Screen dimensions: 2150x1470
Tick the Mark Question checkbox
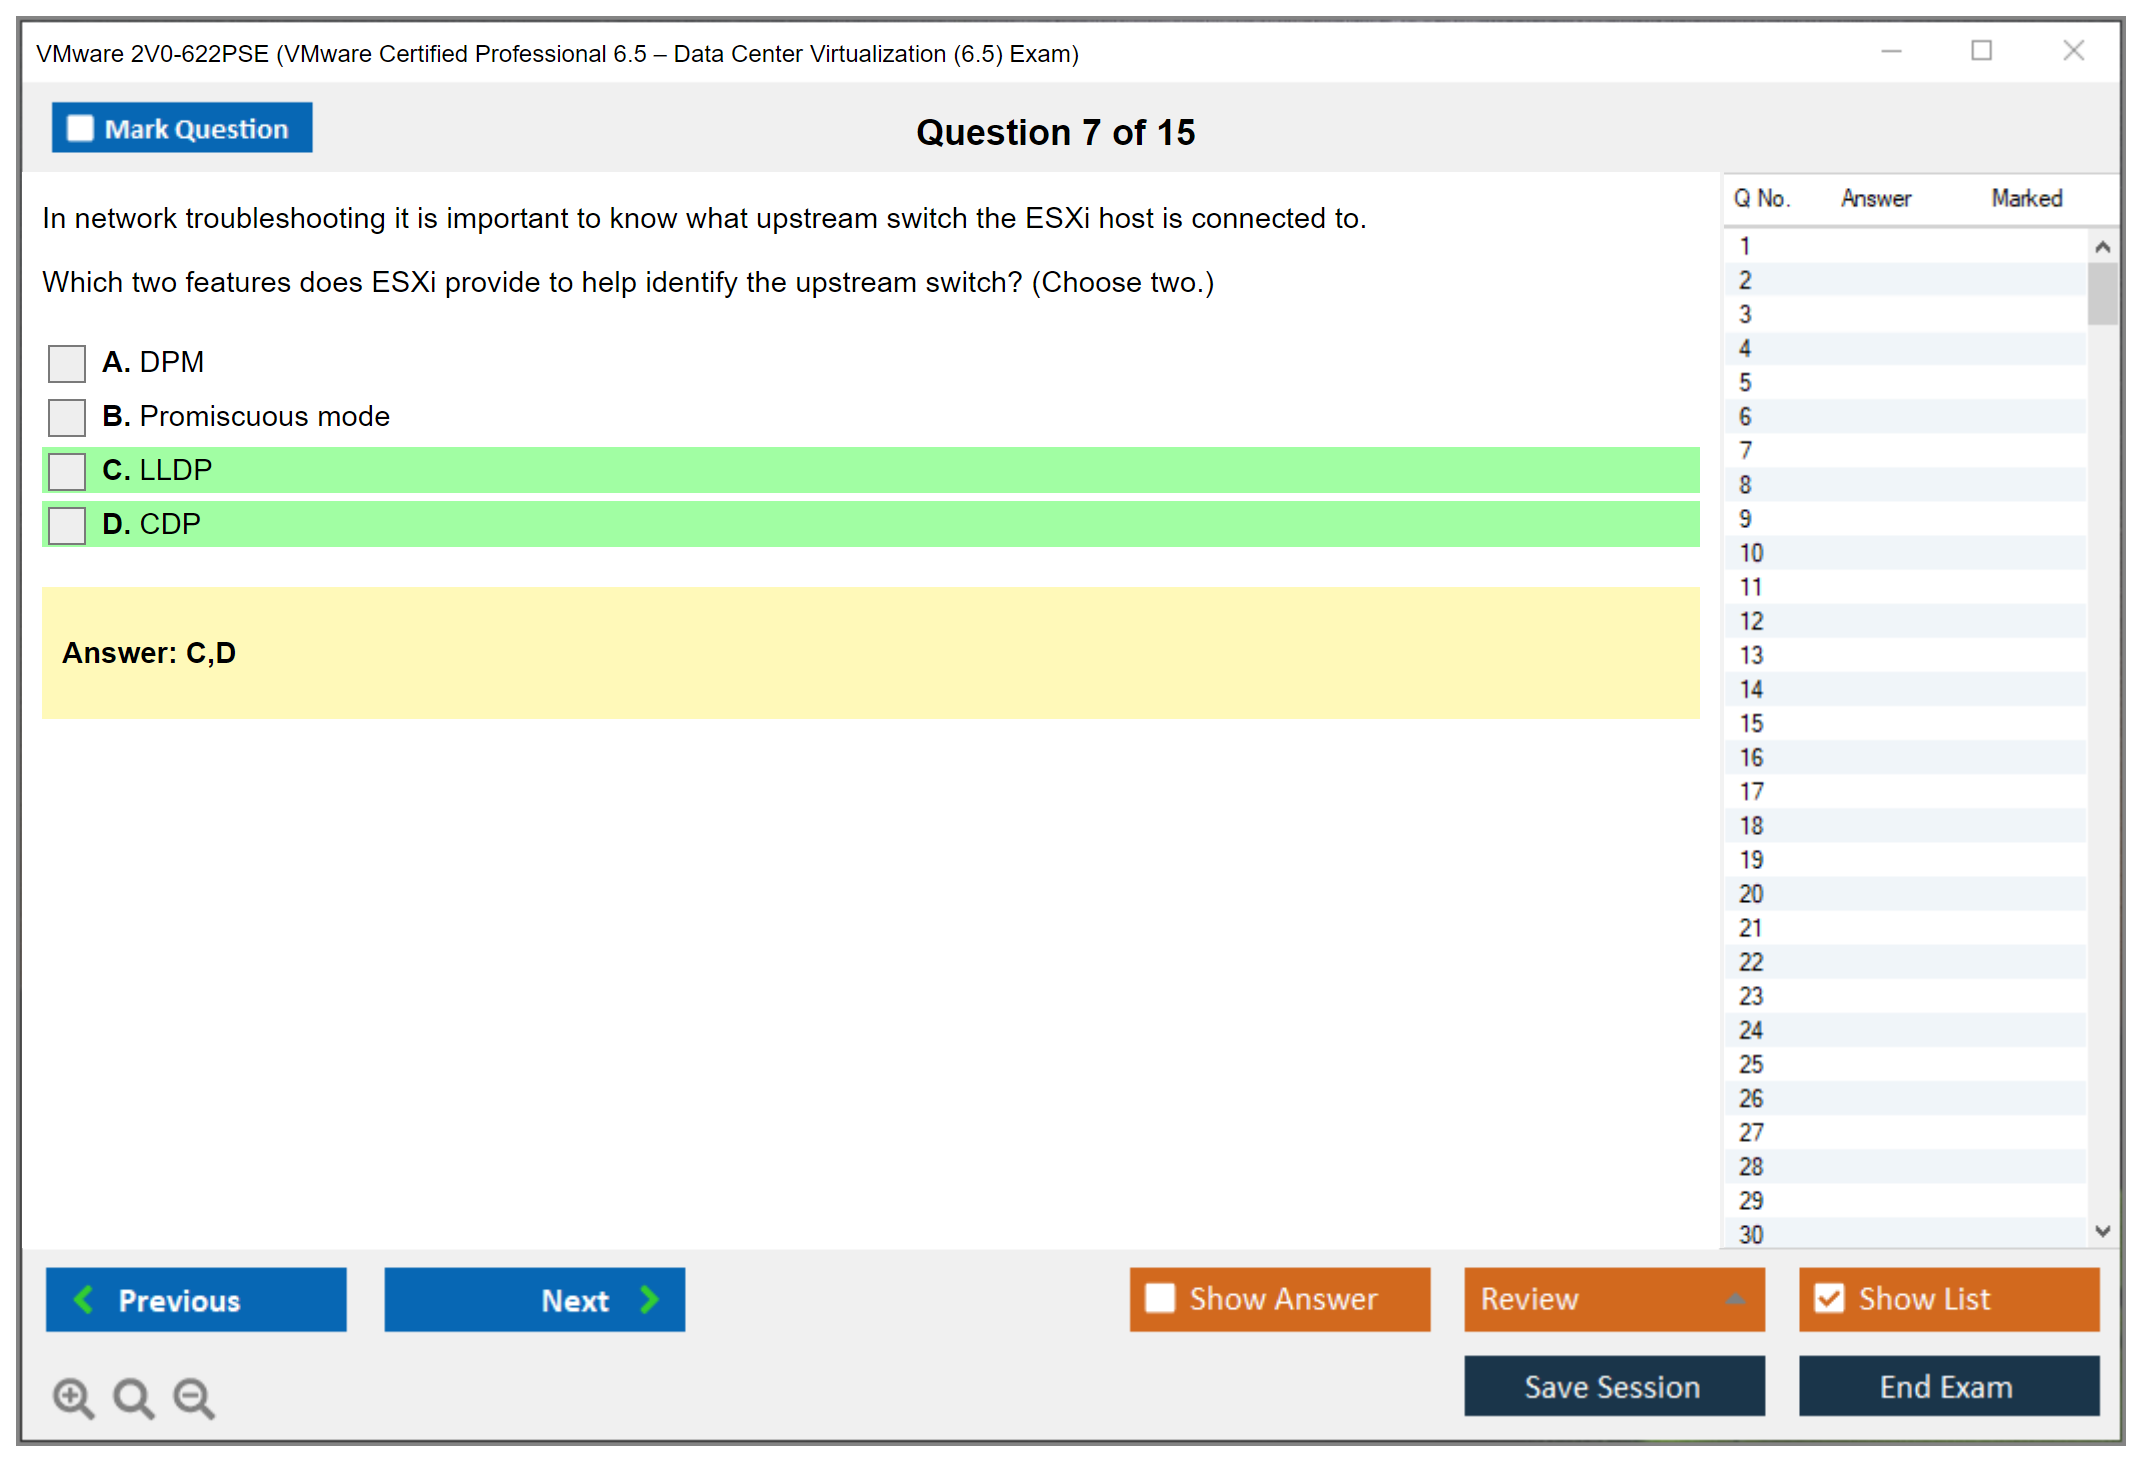[x=80, y=128]
